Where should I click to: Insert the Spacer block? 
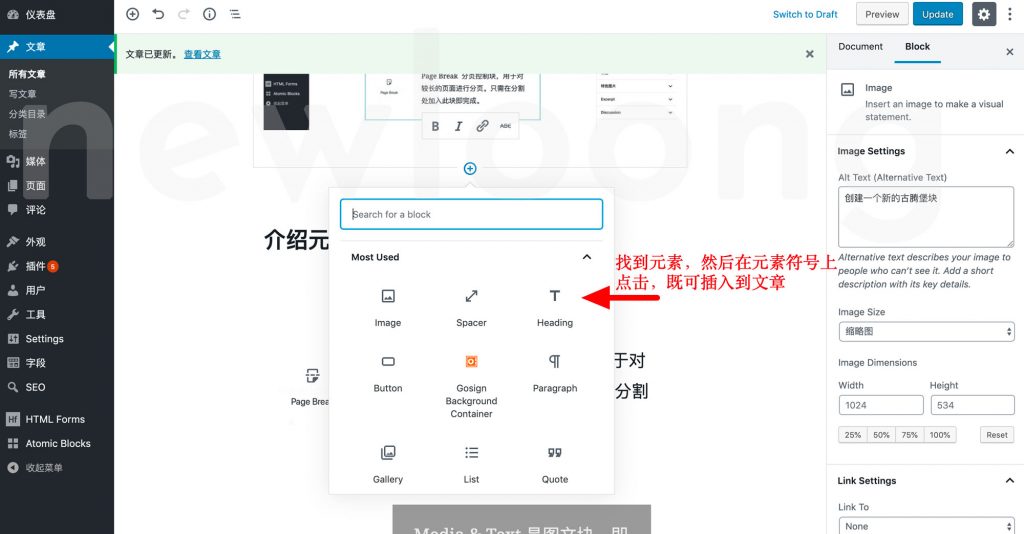[x=471, y=306]
